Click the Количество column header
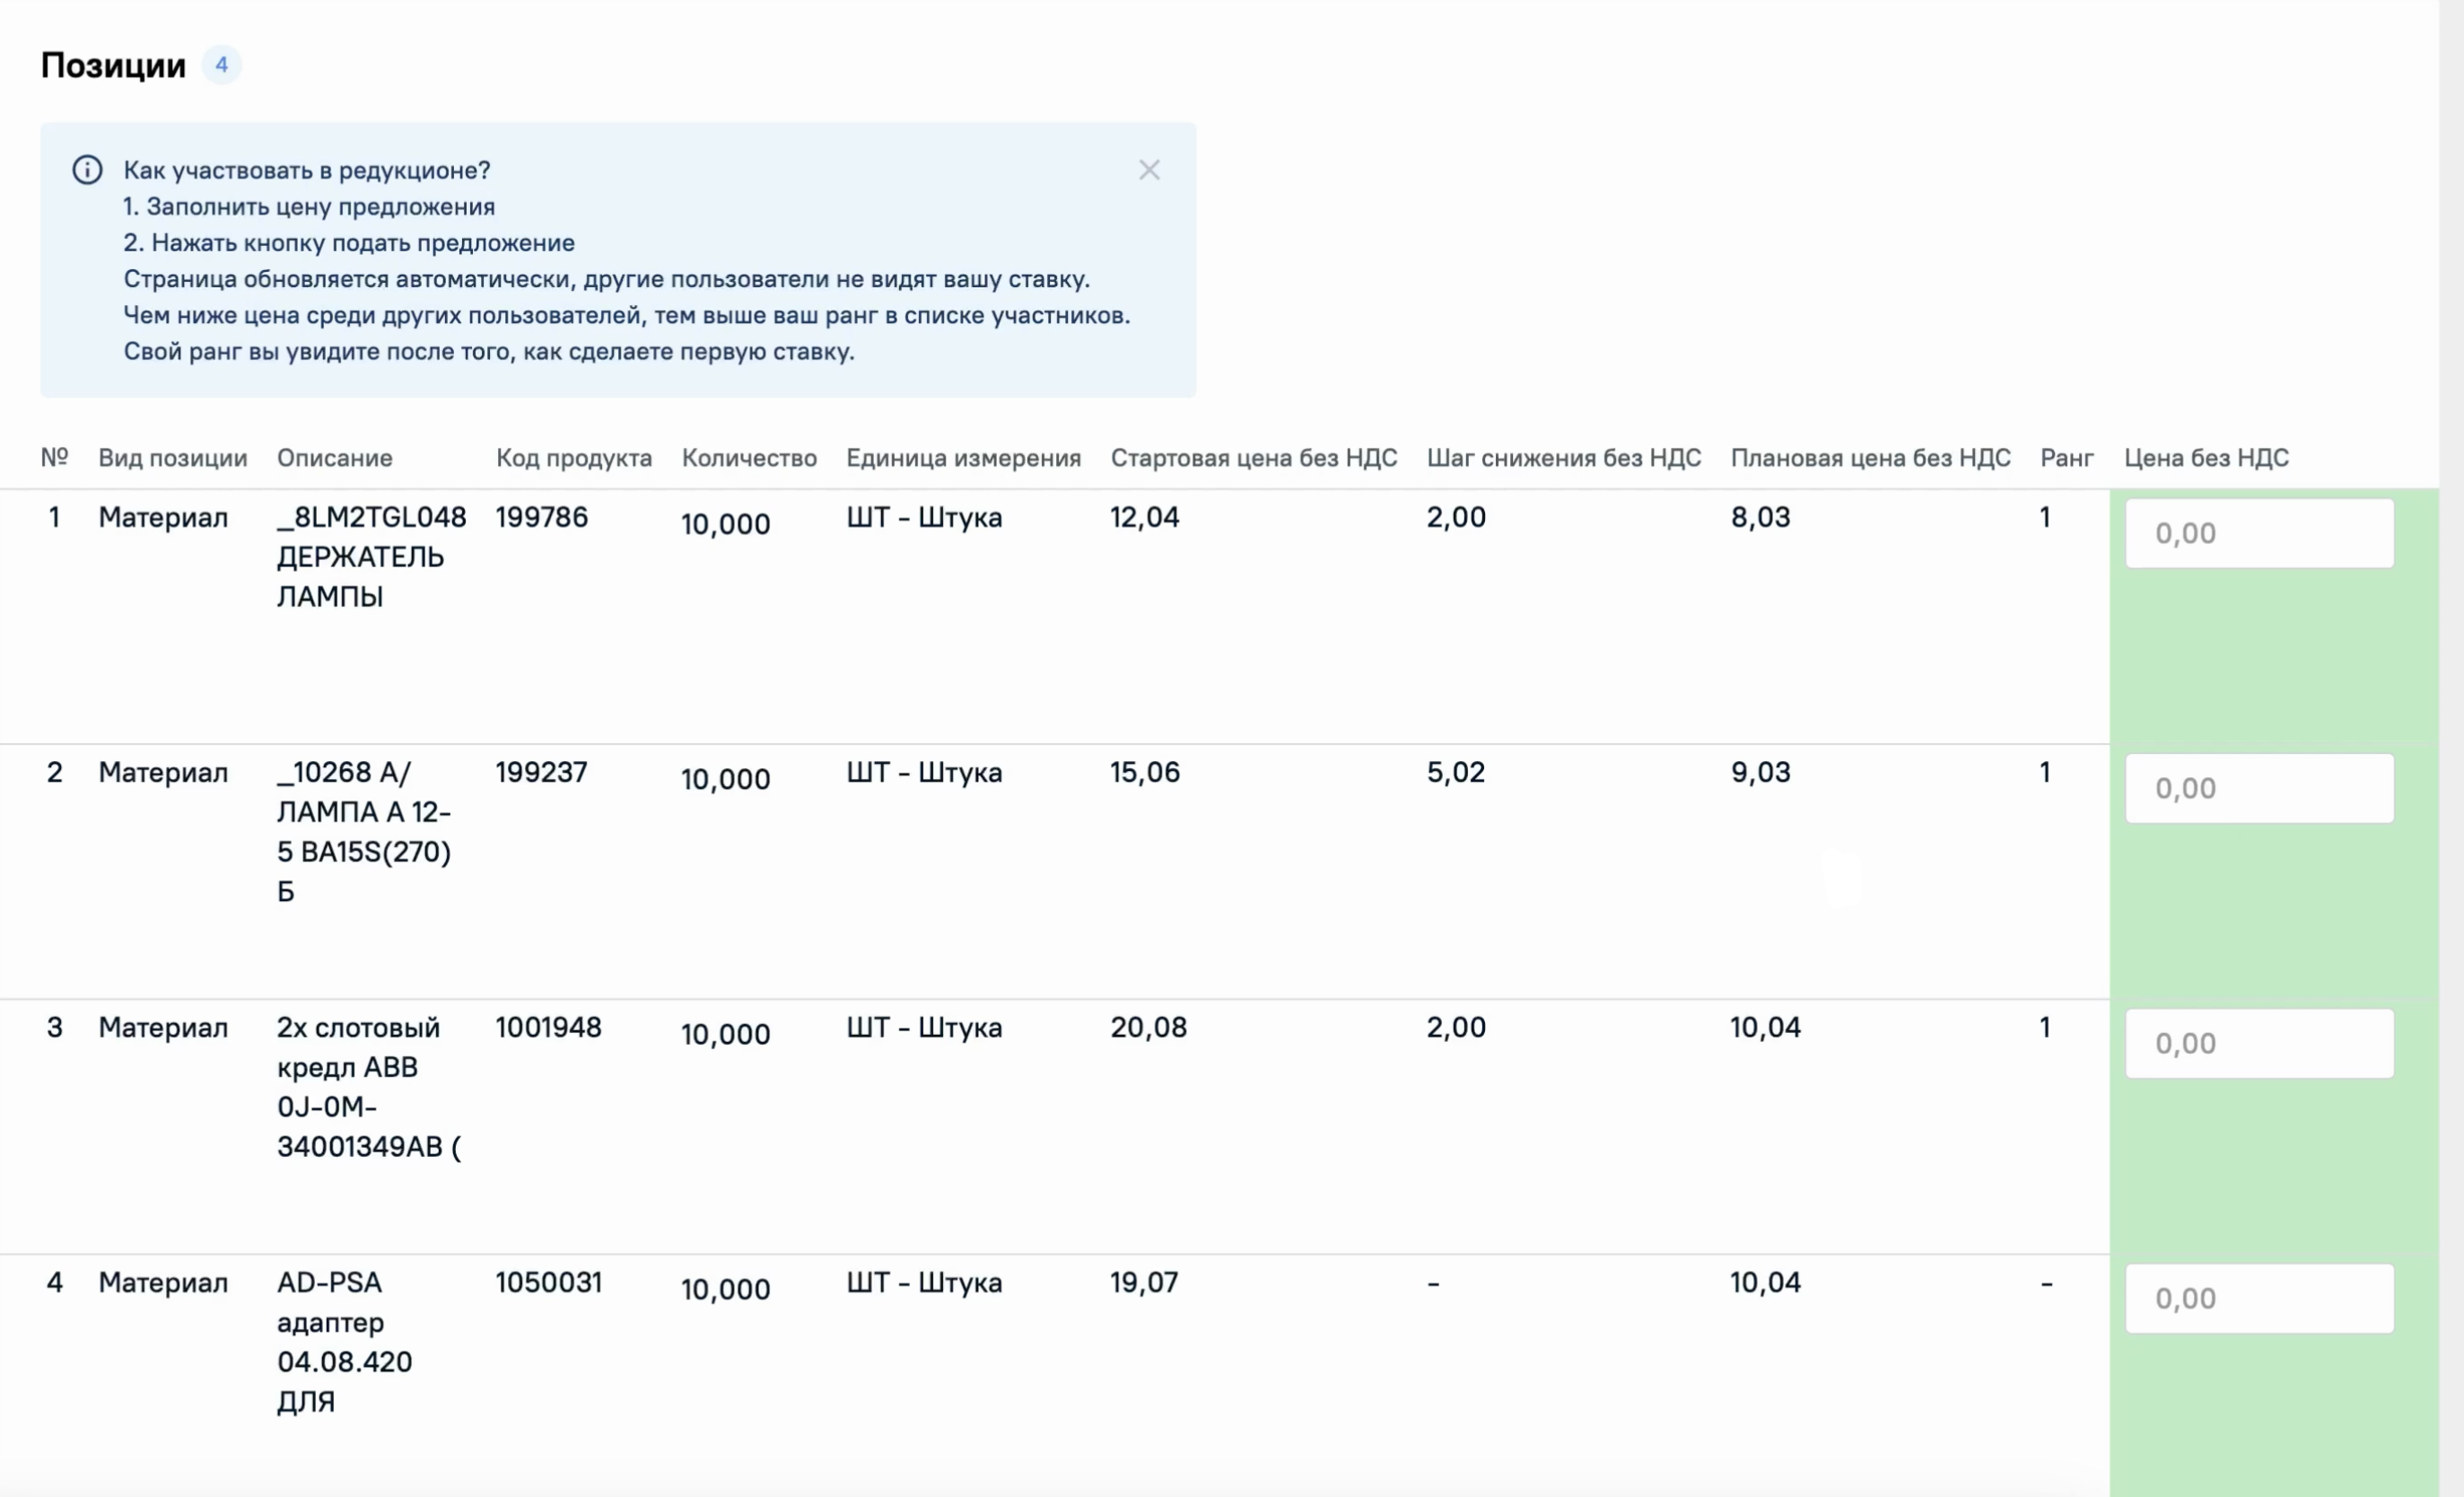Image resolution: width=2464 pixels, height=1497 pixels. pos(749,458)
